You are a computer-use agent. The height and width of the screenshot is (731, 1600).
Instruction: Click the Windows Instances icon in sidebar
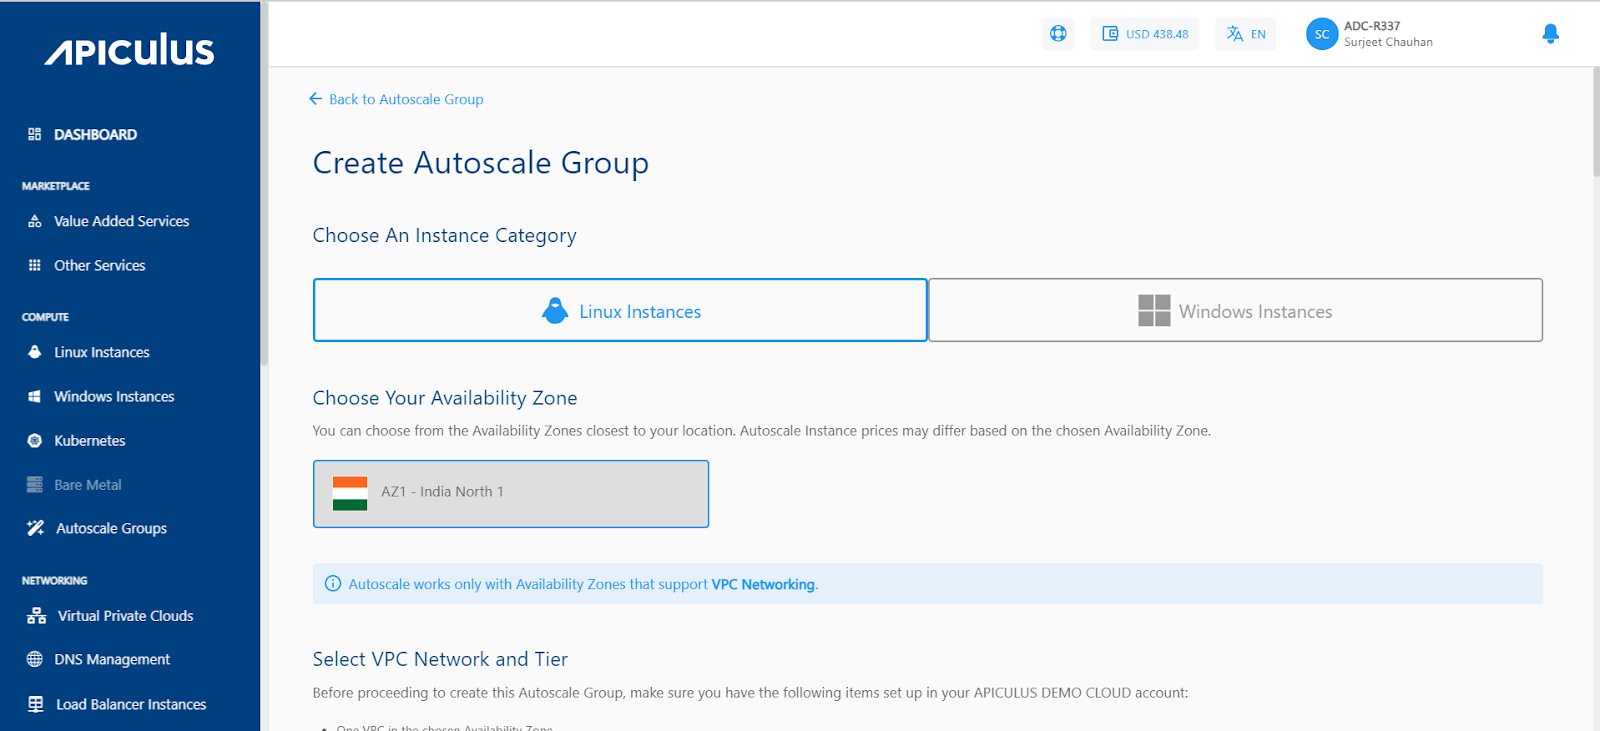35,396
